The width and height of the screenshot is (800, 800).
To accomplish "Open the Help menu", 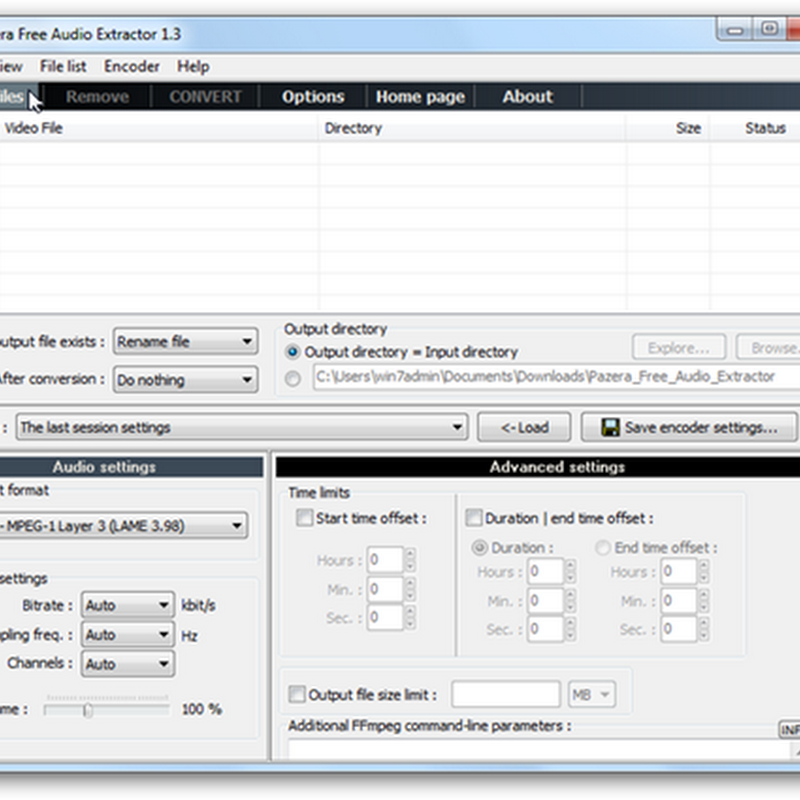I will click(193, 66).
